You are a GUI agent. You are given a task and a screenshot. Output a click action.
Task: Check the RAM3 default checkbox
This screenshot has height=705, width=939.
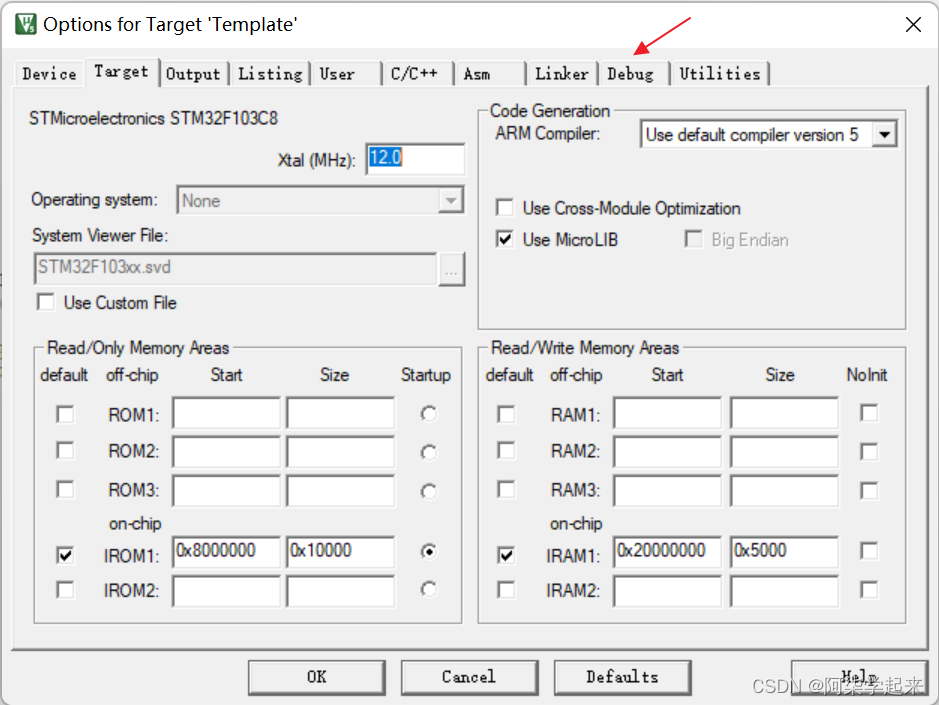pyautogui.click(x=506, y=489)
